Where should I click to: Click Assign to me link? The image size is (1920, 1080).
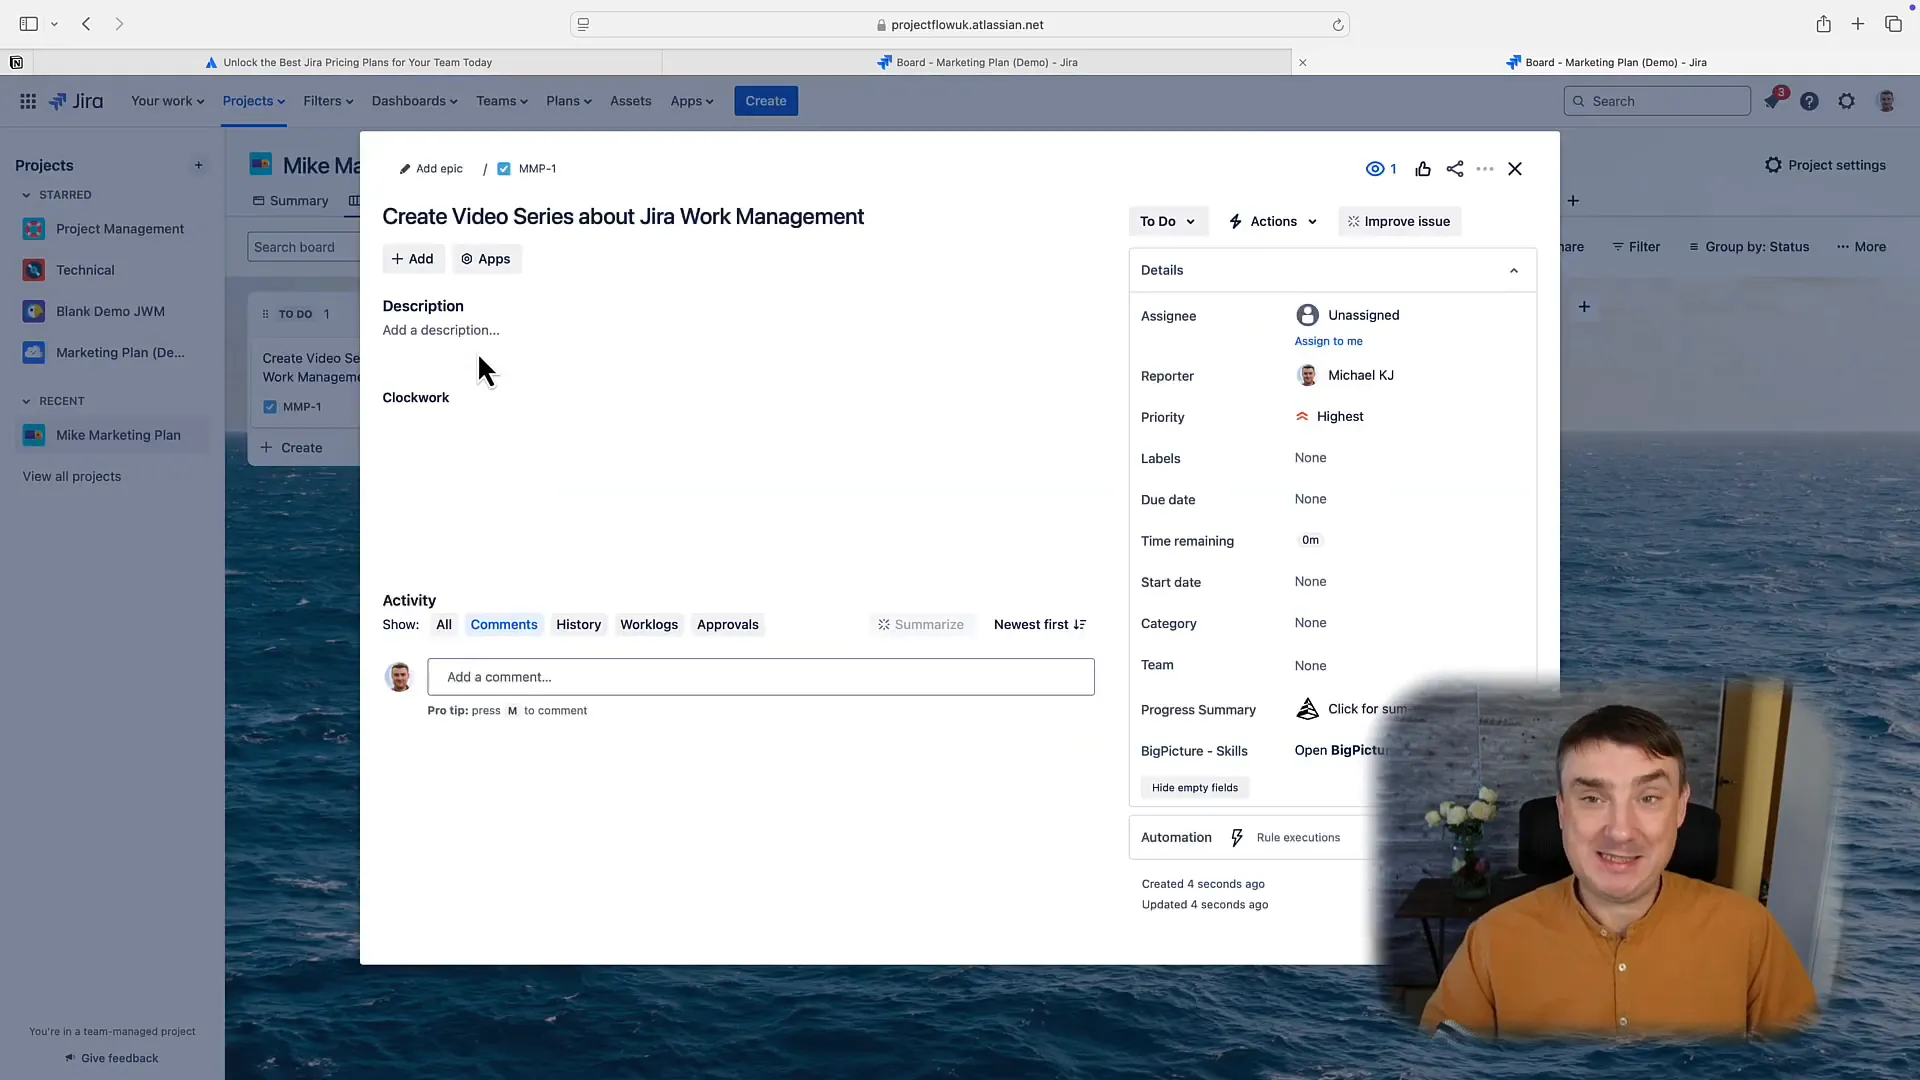tap(1328, 341)
